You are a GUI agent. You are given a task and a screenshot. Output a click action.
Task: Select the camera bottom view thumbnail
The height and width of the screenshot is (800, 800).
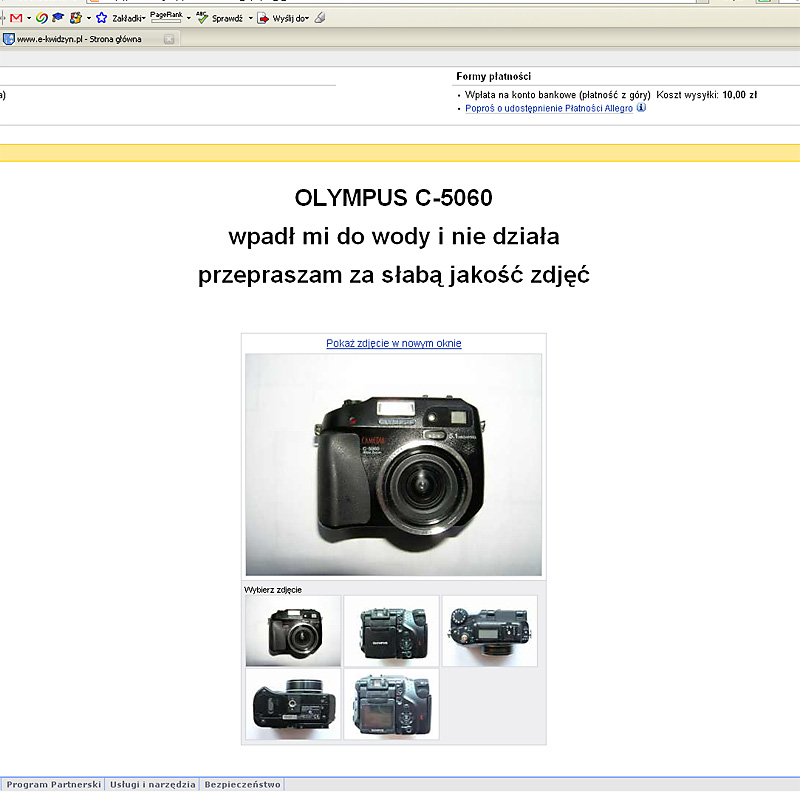293,705
